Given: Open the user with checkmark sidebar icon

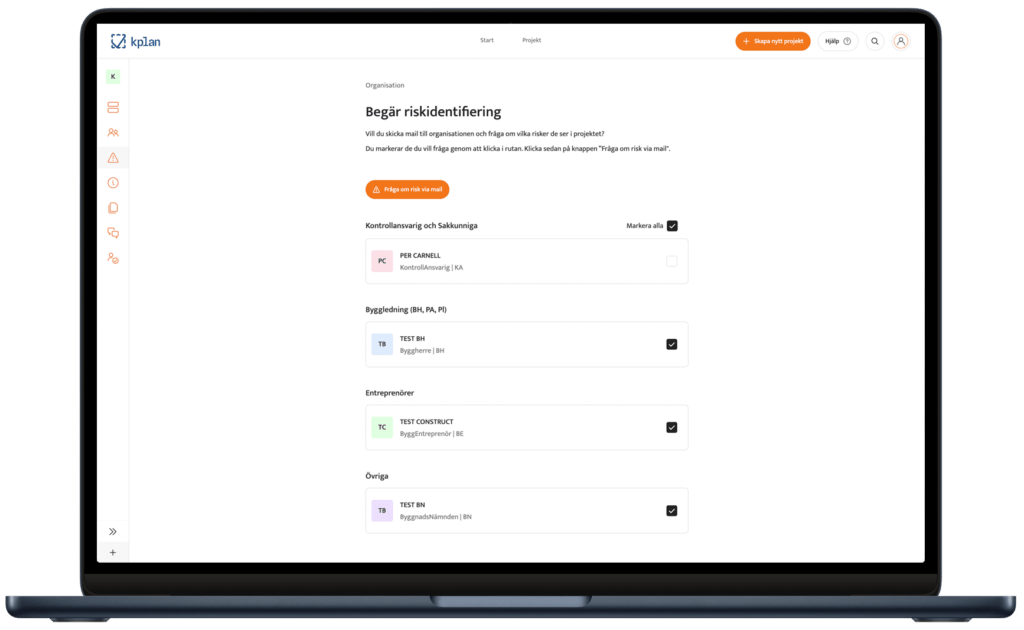Looking at the screenshot, I should (113, 258).
